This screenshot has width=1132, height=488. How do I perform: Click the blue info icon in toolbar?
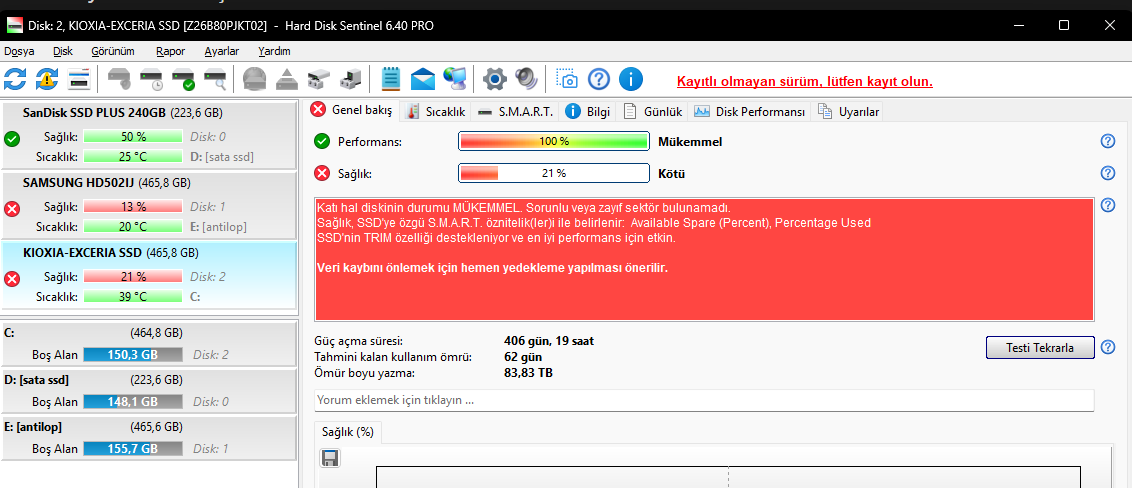tap(630, 79)
